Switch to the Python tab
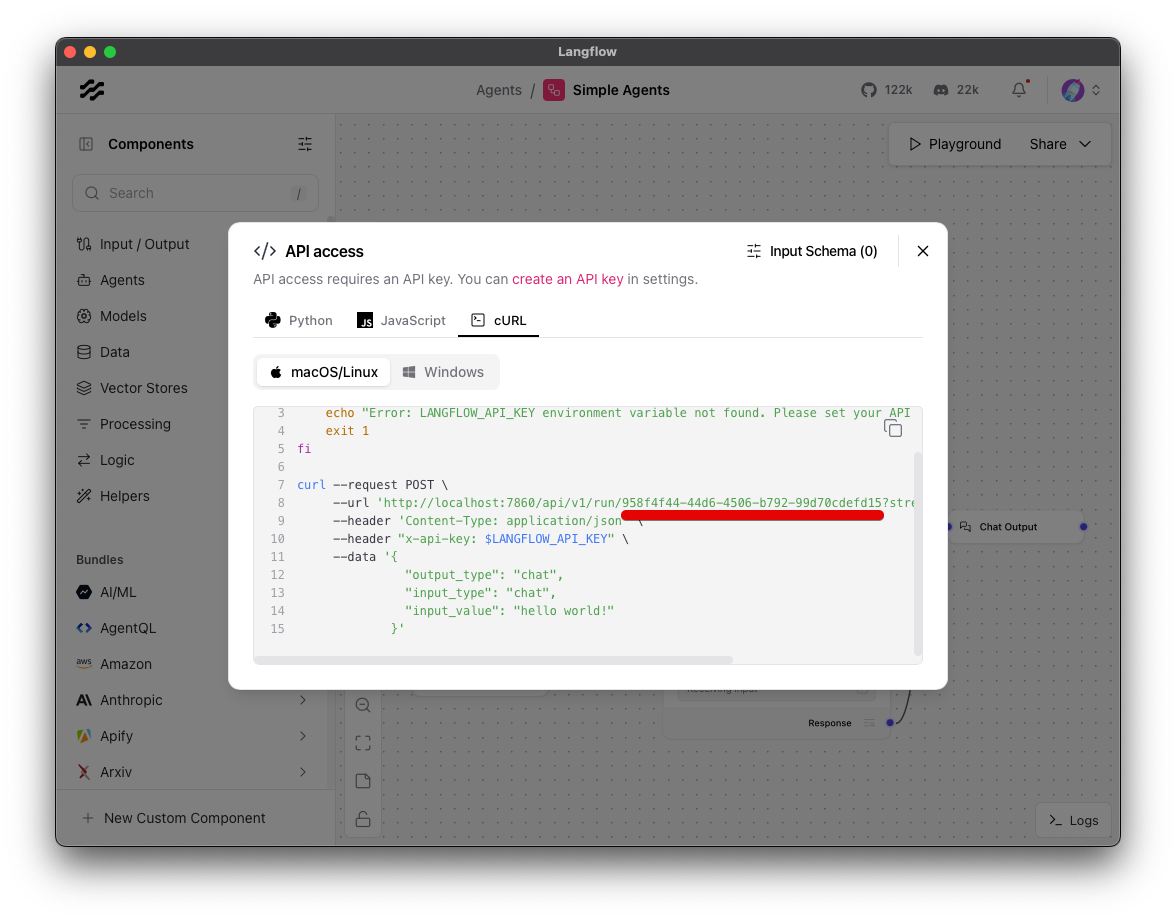This screenshot has width=1176, height=920. (x=298, y=320)
